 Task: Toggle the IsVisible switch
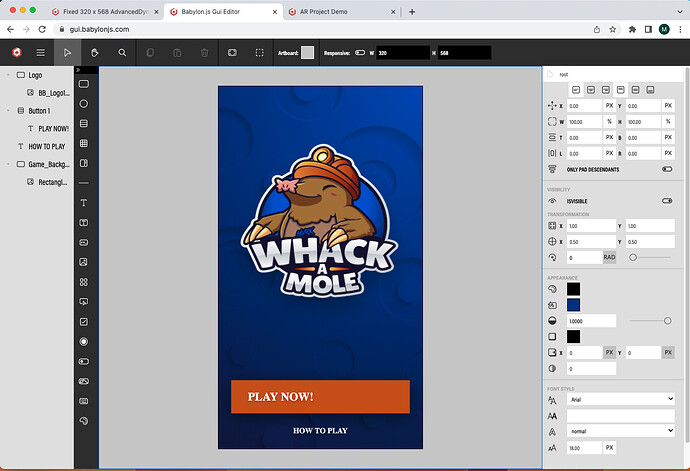point(667,201)
